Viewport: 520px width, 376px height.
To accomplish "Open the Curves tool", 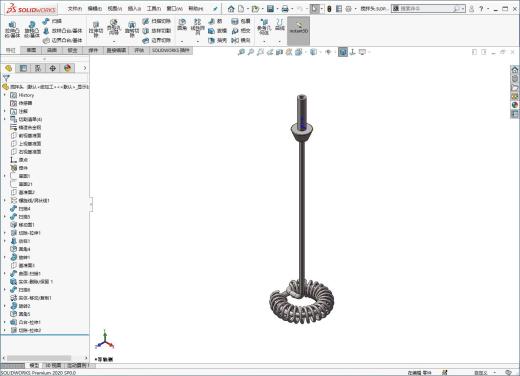I will [280, 25].
